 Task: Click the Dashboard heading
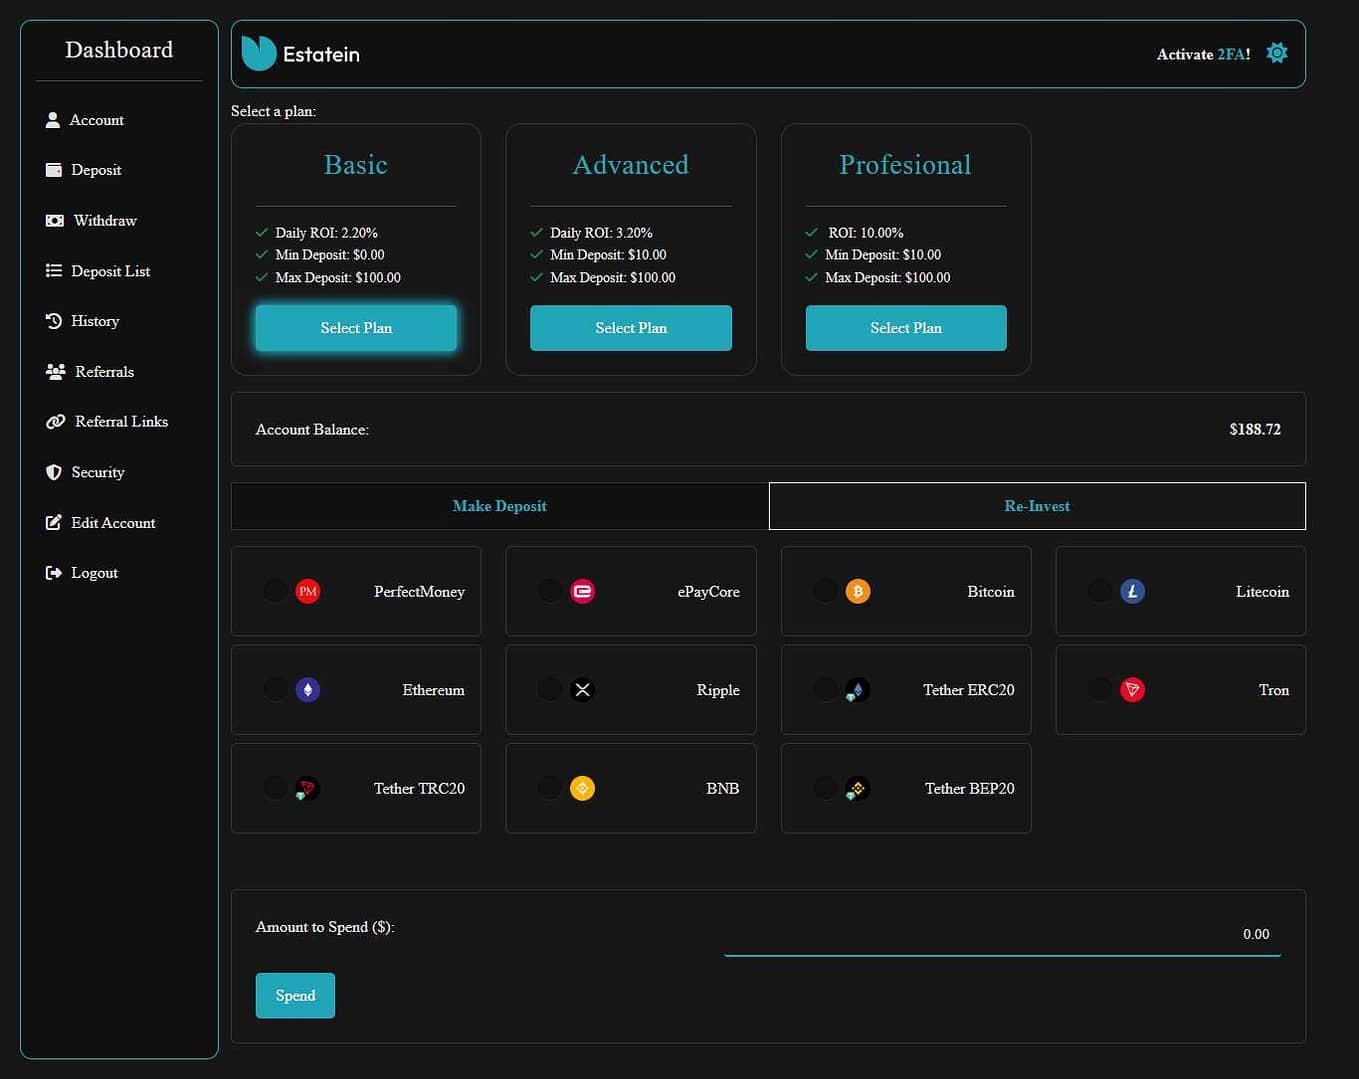pyautogui.click(x=119, y=50)
